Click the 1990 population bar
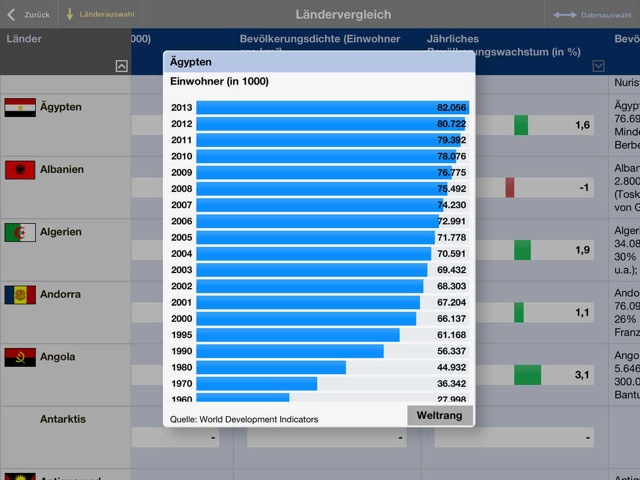Viewport: 640px width, 480px height. coord(290,351)
